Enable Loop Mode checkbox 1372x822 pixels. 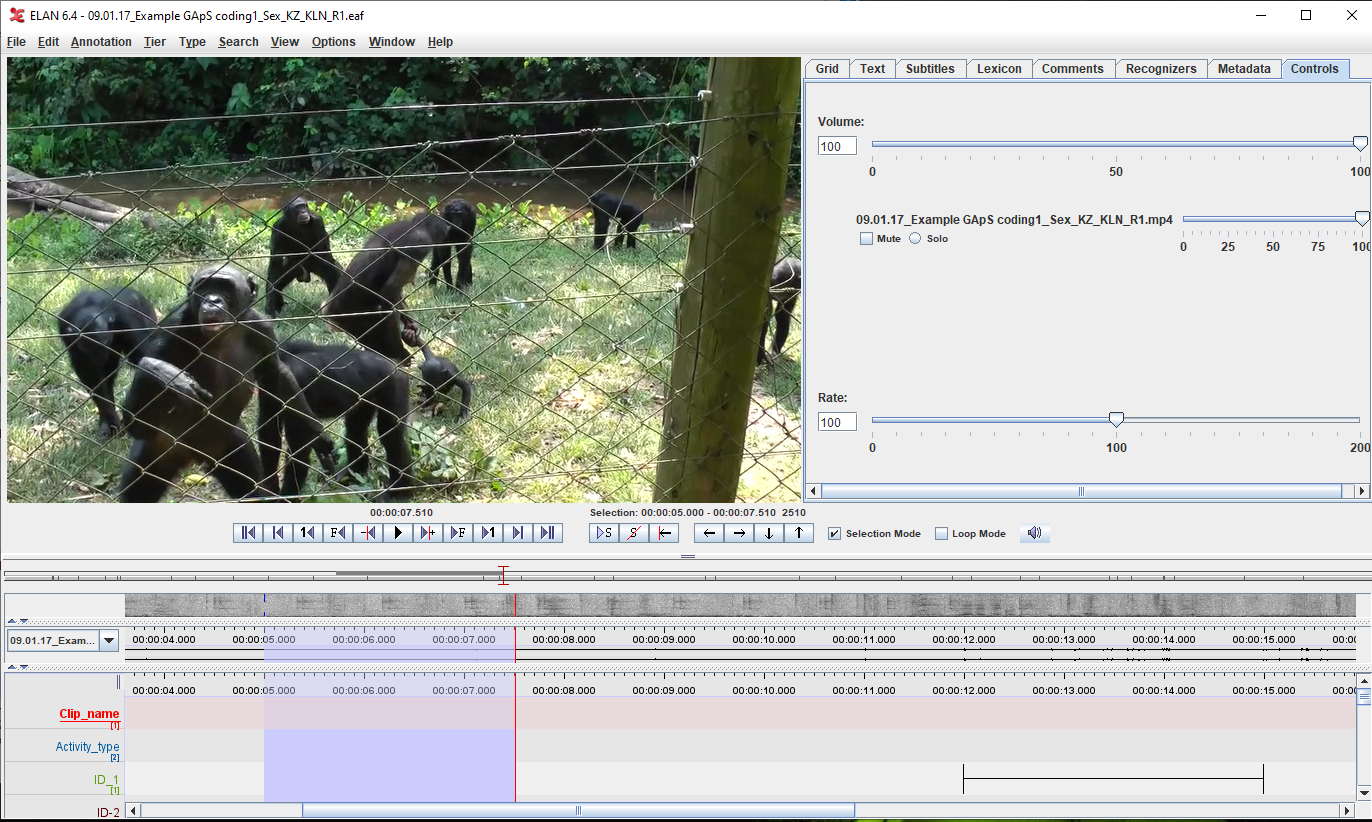(x=941, y=534)
